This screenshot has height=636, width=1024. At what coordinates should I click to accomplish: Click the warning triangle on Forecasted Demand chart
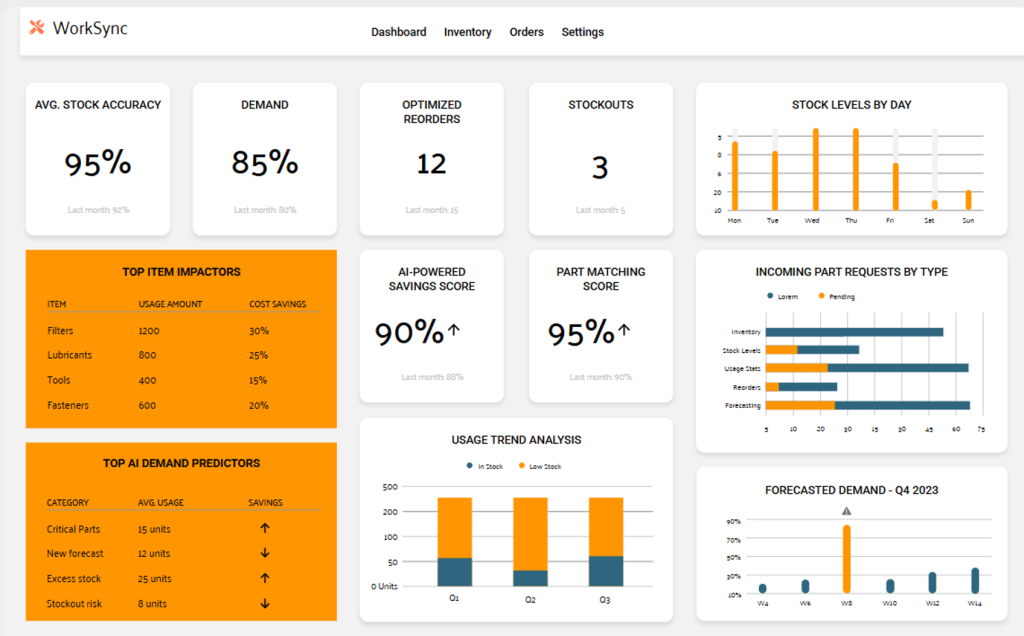(x=845, y=511)
